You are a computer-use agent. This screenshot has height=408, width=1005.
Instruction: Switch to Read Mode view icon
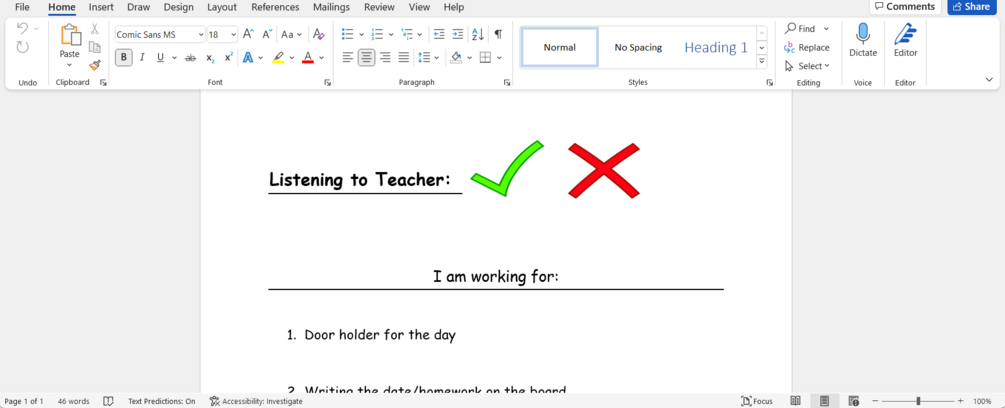pos(795,401)
